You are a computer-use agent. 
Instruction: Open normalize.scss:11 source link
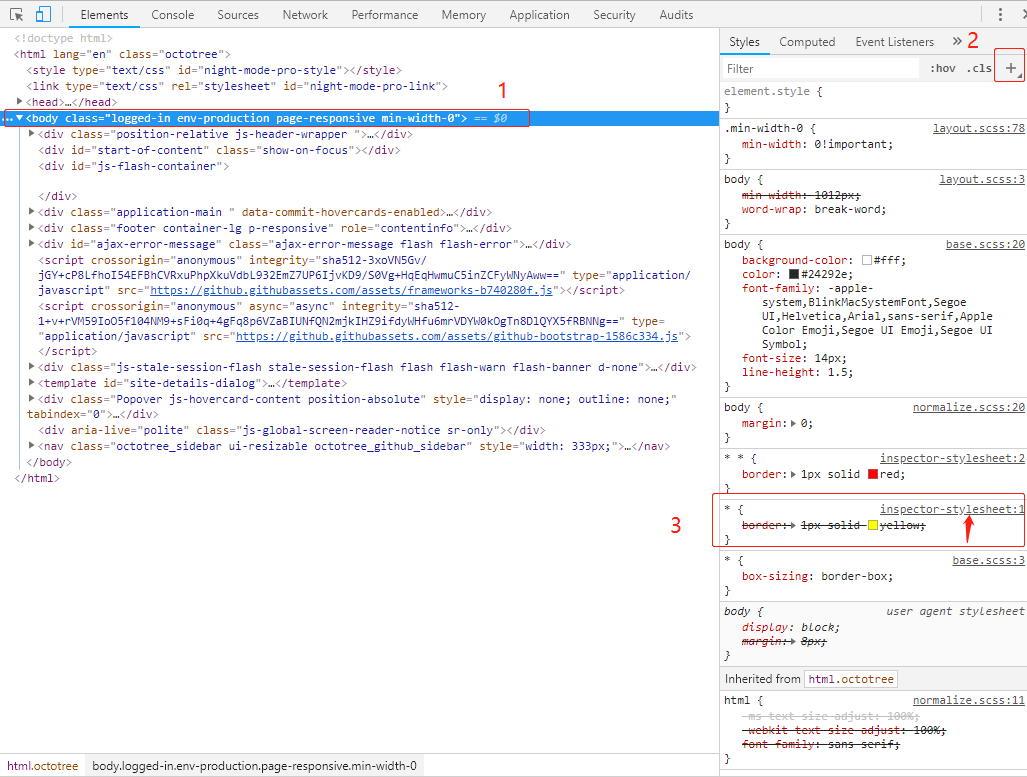click(x=969, y=700)
